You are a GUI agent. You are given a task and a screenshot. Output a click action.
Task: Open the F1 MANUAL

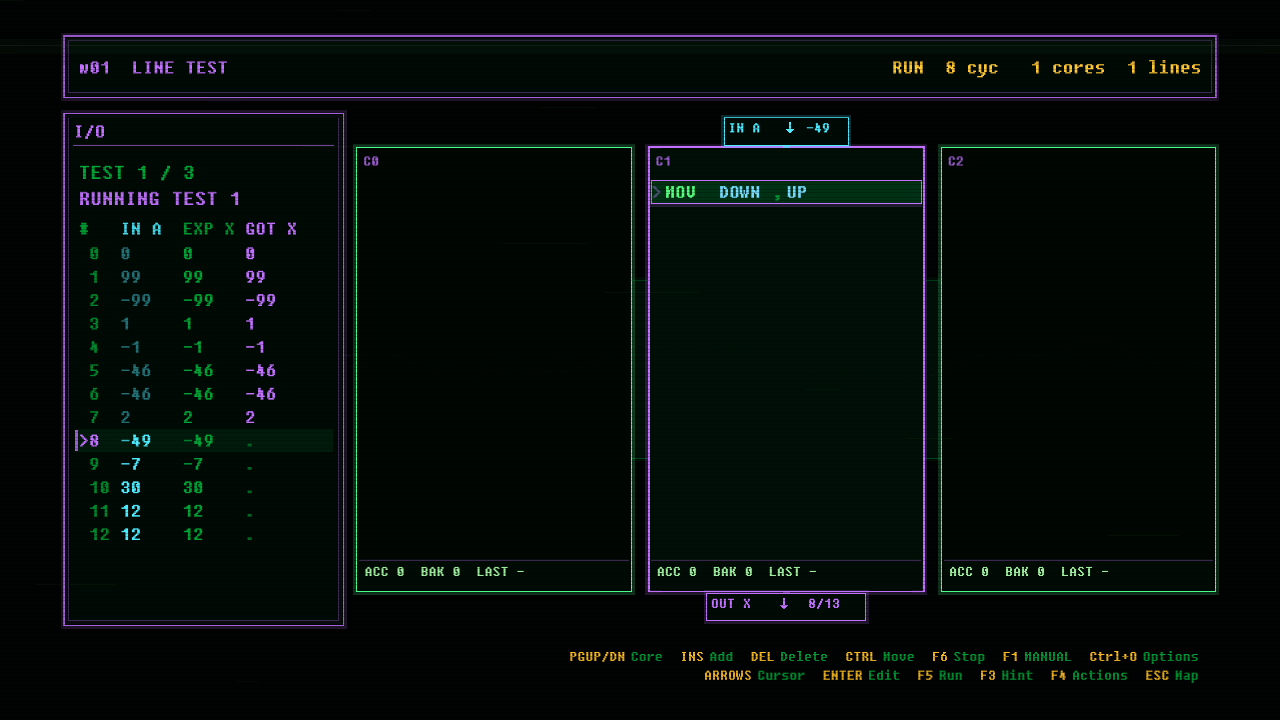(1036, 657)
